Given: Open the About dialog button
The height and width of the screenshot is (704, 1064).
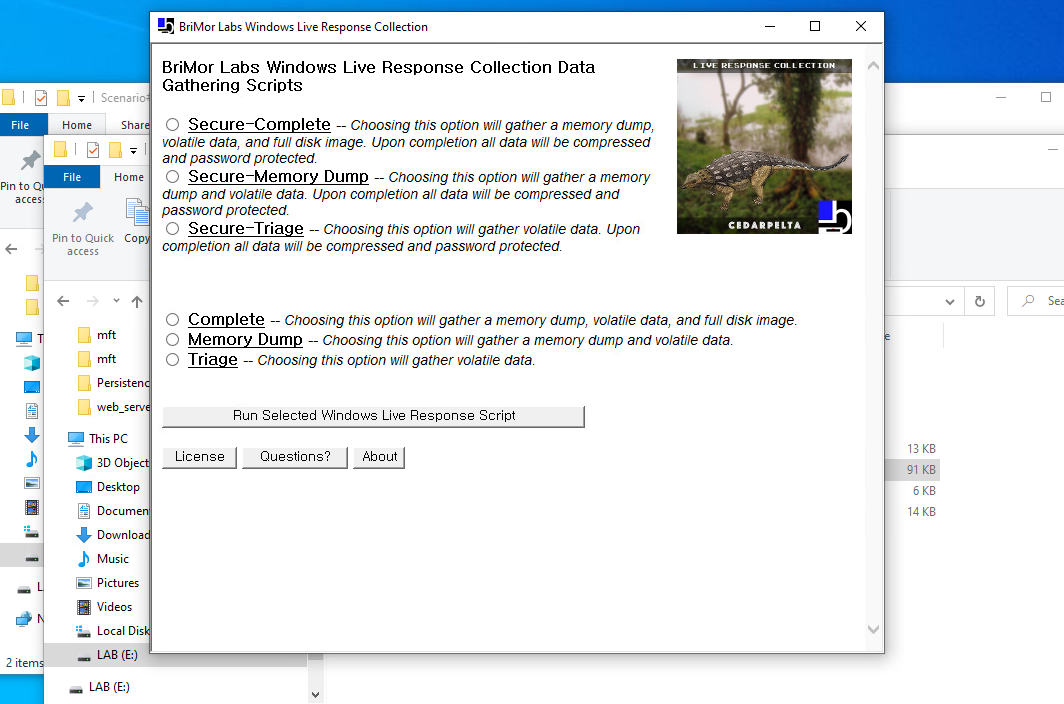Looking at the screenshot, I should click(379, 457).
